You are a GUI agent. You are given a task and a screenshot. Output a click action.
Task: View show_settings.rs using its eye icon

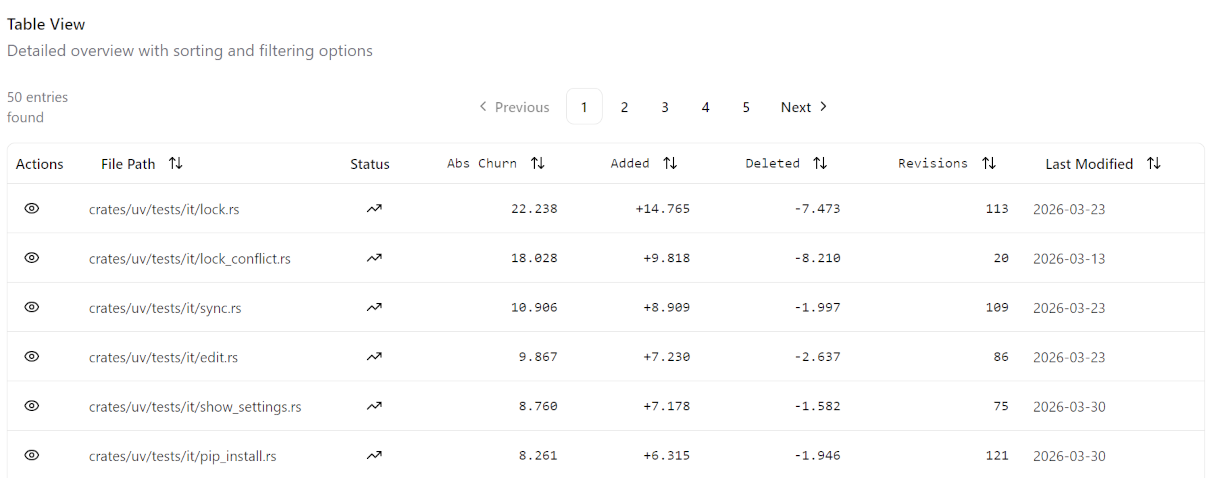click(x=31, y=405)
